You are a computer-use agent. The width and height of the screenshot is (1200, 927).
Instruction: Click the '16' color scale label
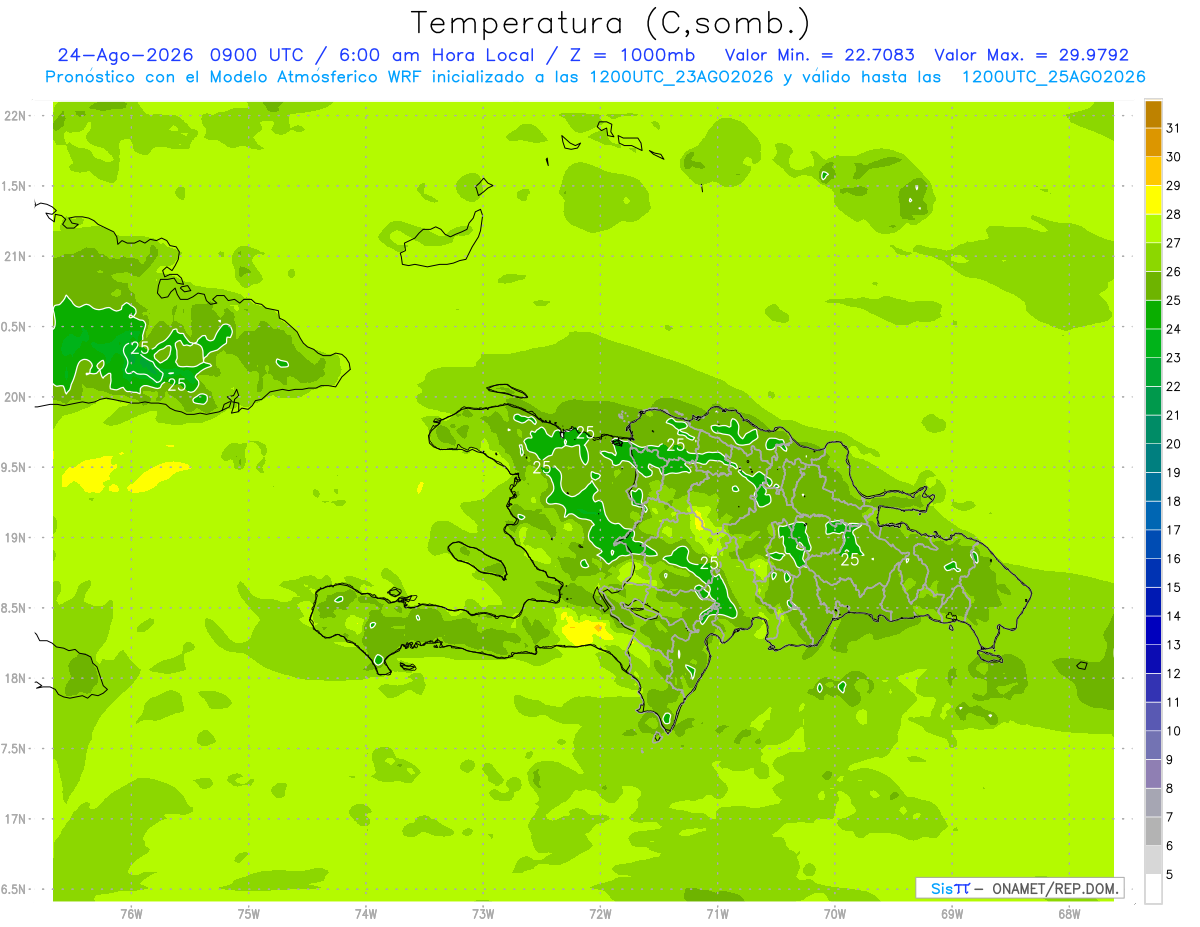click(x=1174, y=559)
